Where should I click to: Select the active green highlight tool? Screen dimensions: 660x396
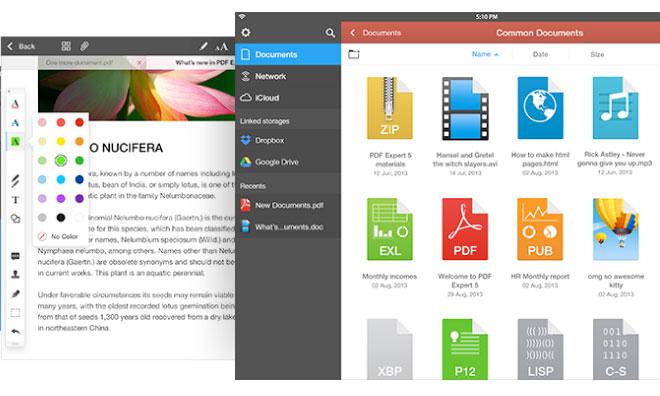click(x=15, y=141)
